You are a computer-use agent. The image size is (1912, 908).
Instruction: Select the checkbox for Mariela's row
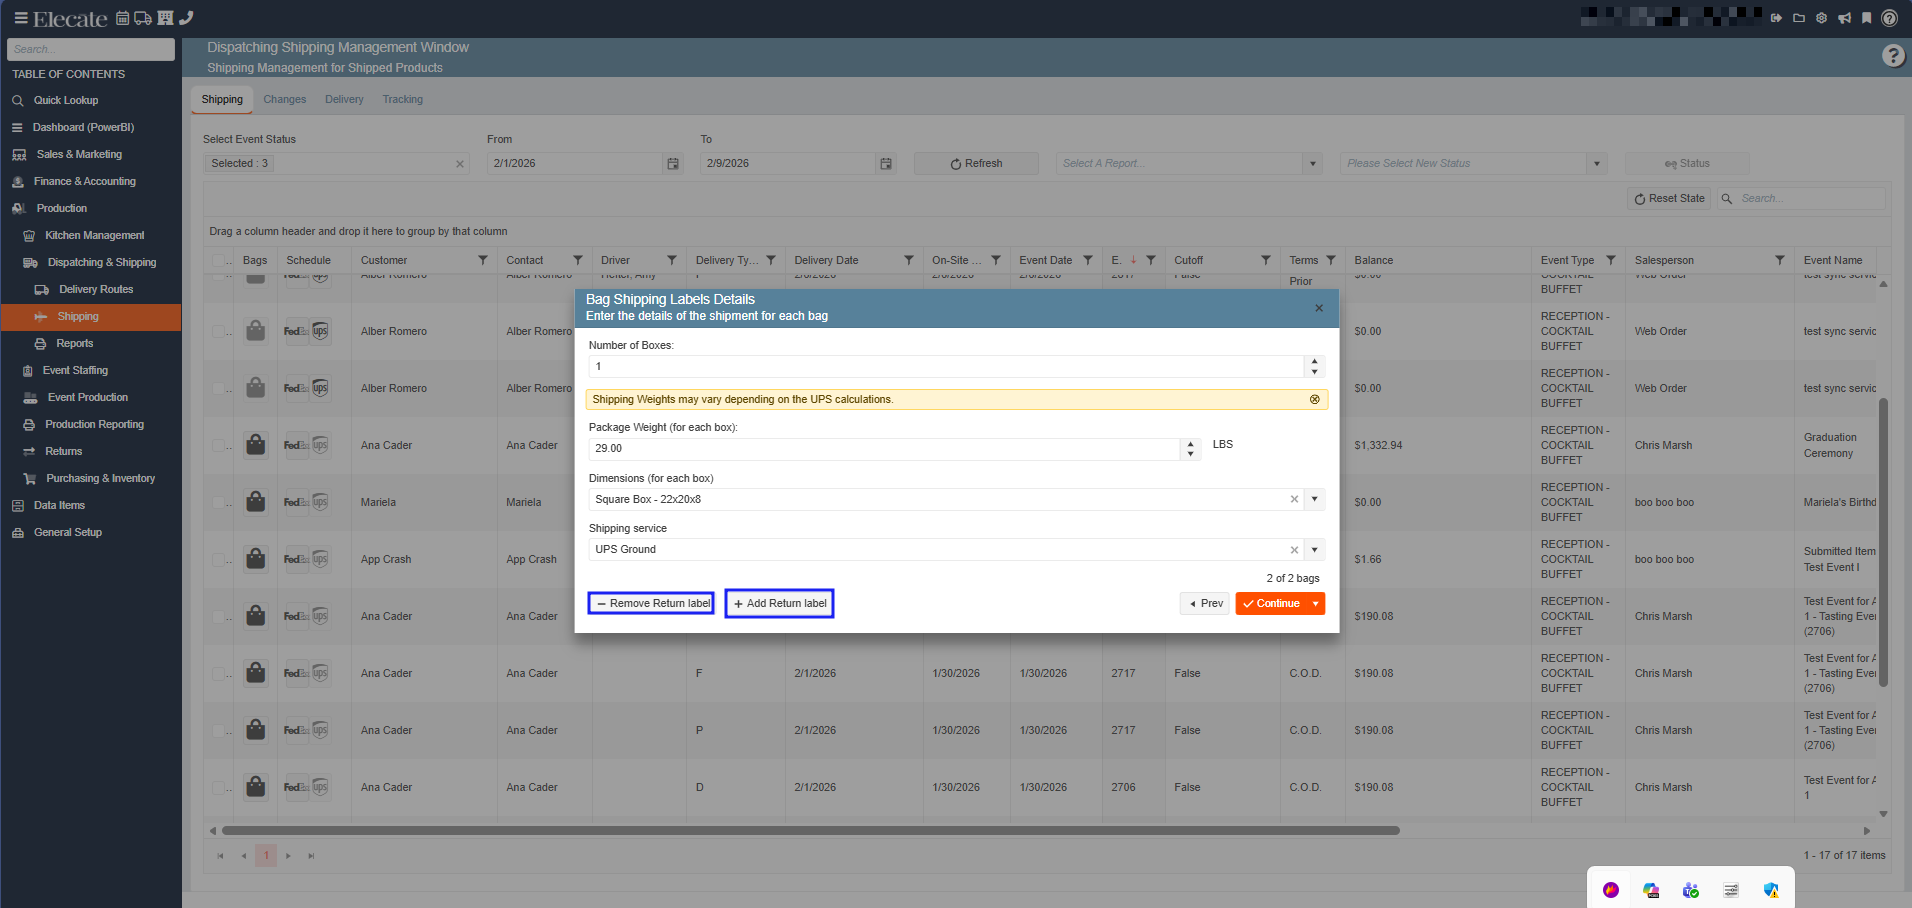[219, 502]
